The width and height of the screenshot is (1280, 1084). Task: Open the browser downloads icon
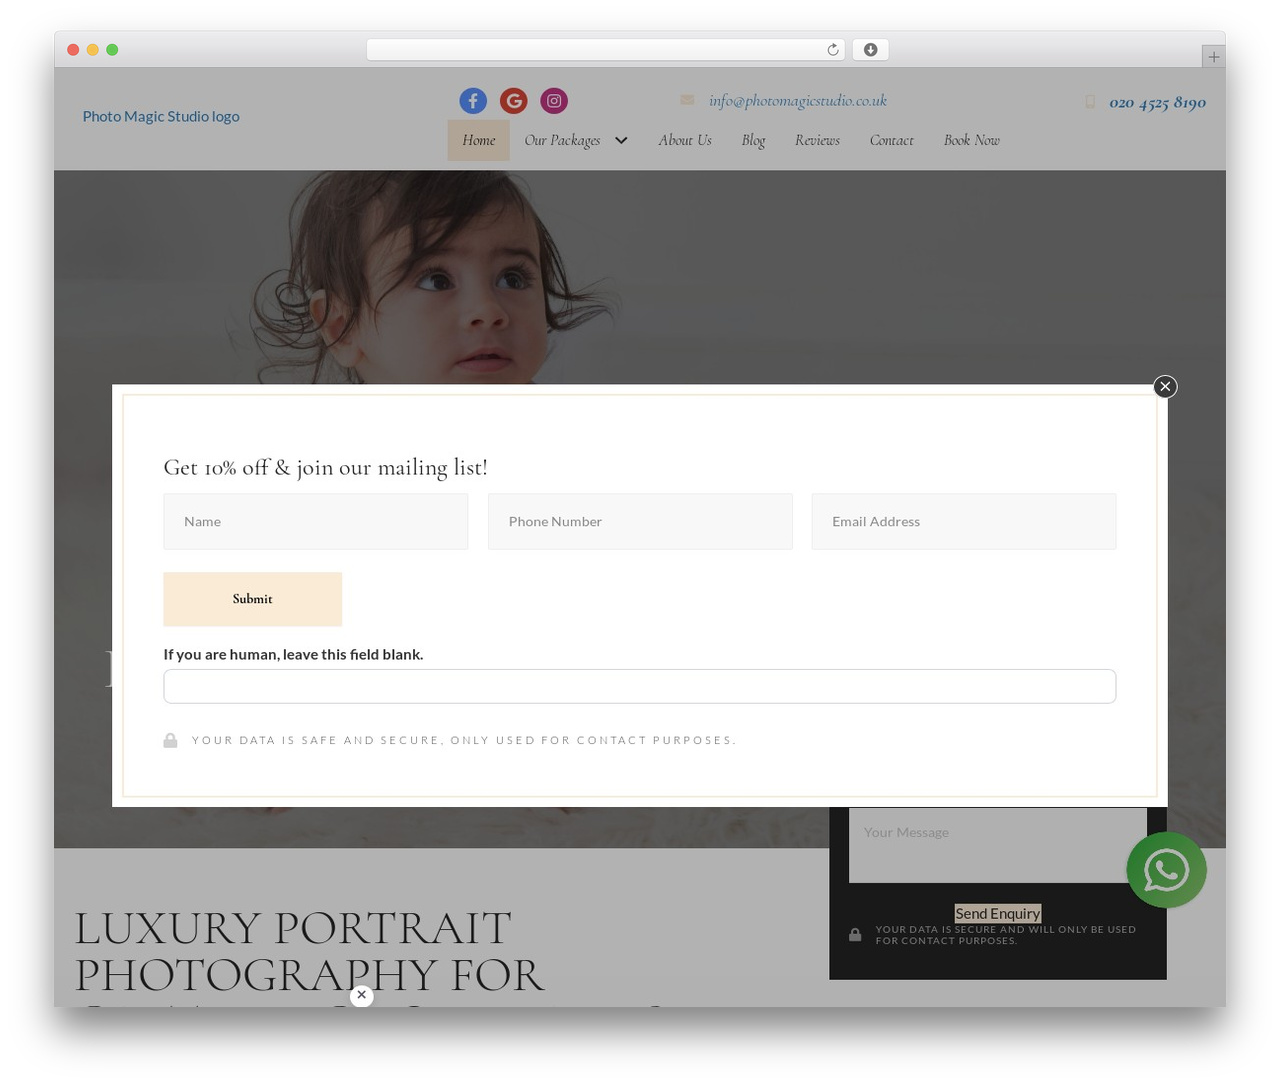871,50
